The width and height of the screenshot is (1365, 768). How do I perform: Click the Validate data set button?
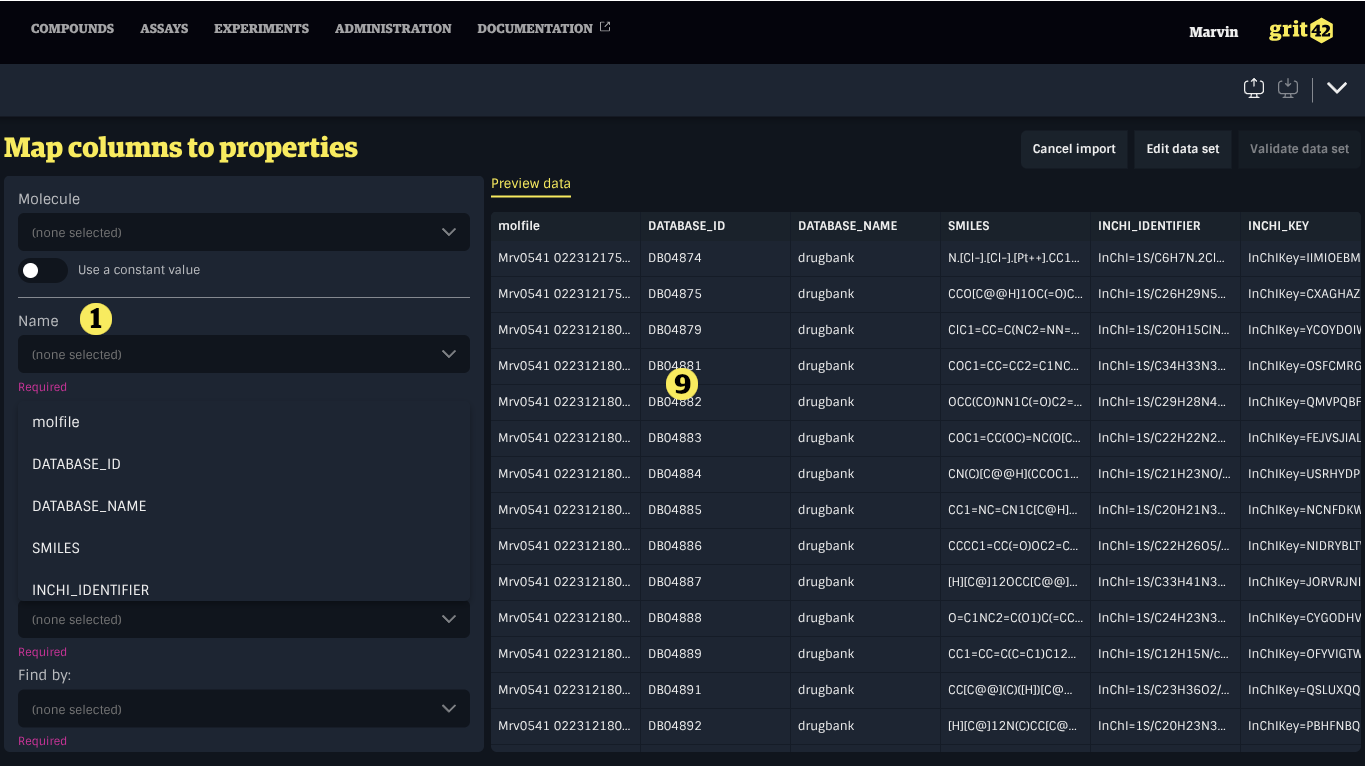1301,149
